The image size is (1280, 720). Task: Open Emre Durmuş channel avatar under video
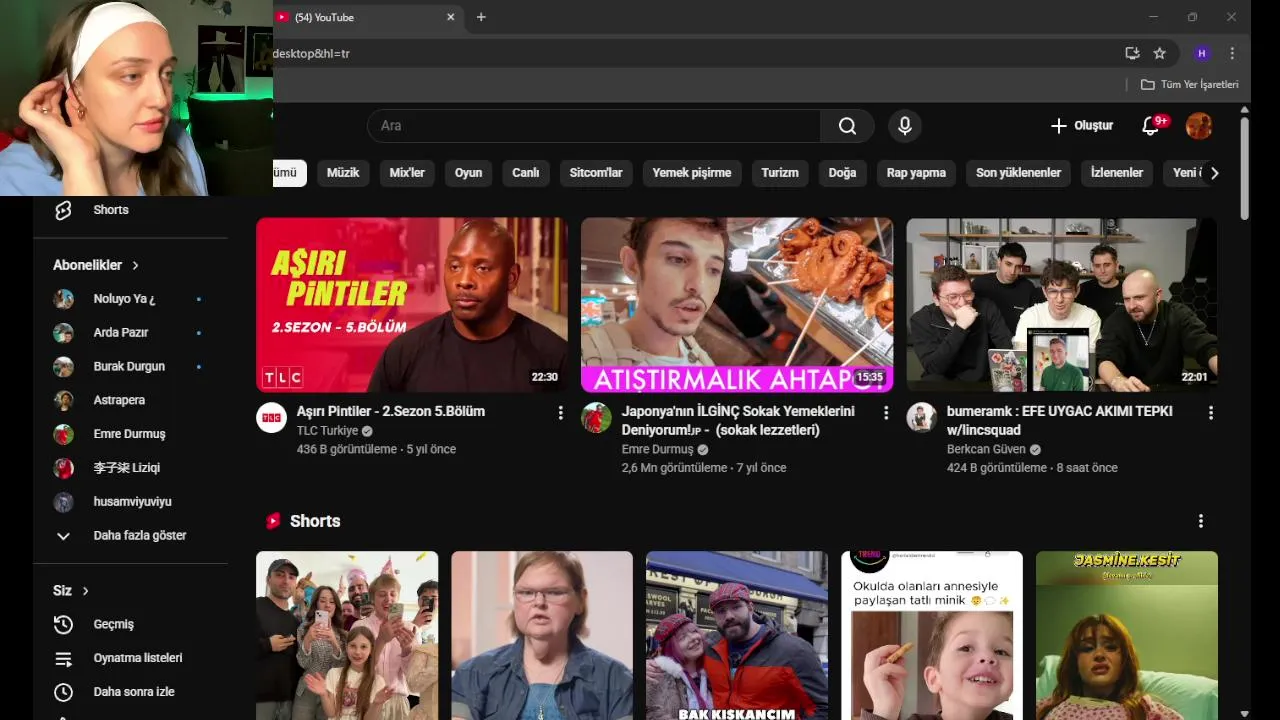click(596, 417)
